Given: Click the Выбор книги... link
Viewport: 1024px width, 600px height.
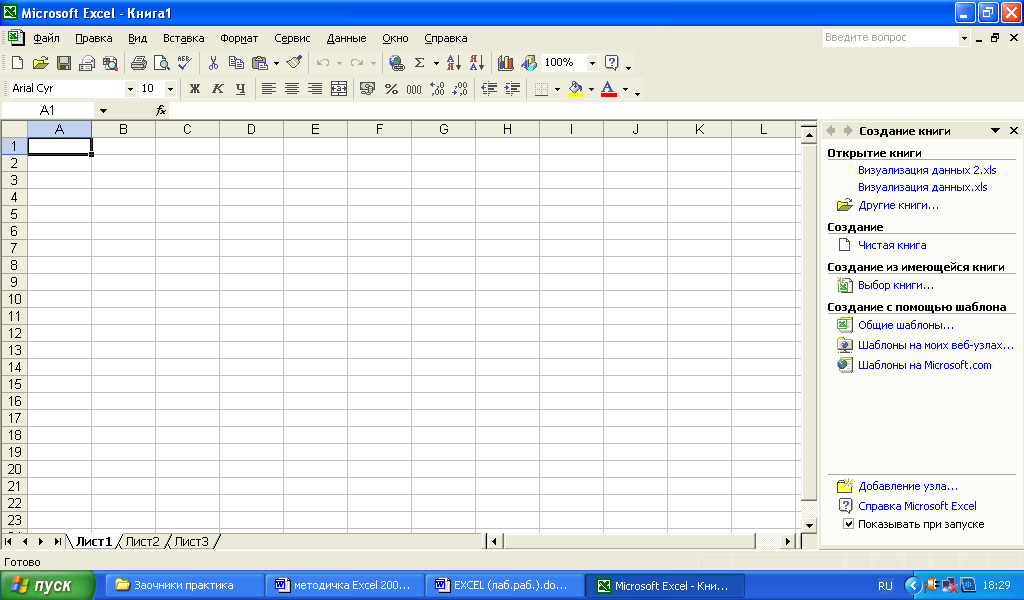Looking at the screenshot, I should click(x=895, y=285).
